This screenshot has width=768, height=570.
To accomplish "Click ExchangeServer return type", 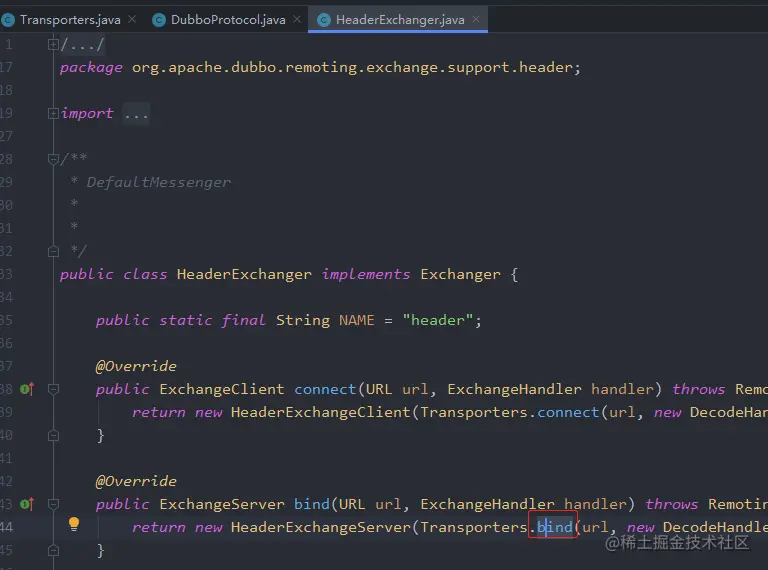I will point(221,504).
